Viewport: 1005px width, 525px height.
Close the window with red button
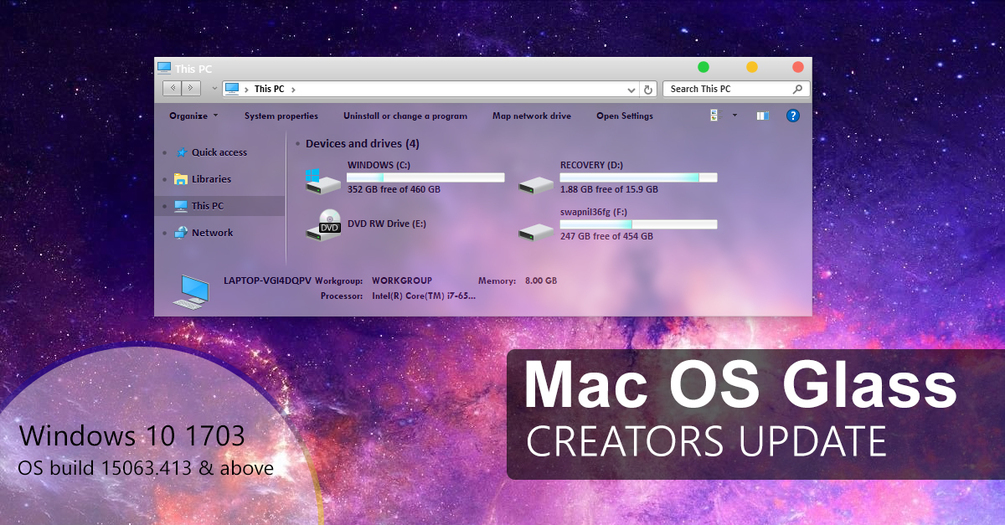pos(798,67)
